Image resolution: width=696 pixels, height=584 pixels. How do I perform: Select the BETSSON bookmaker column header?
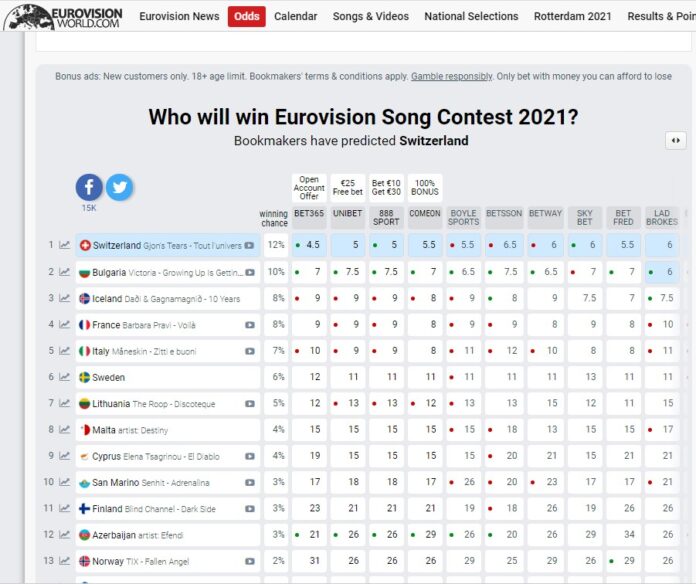[x=503, y=216]
